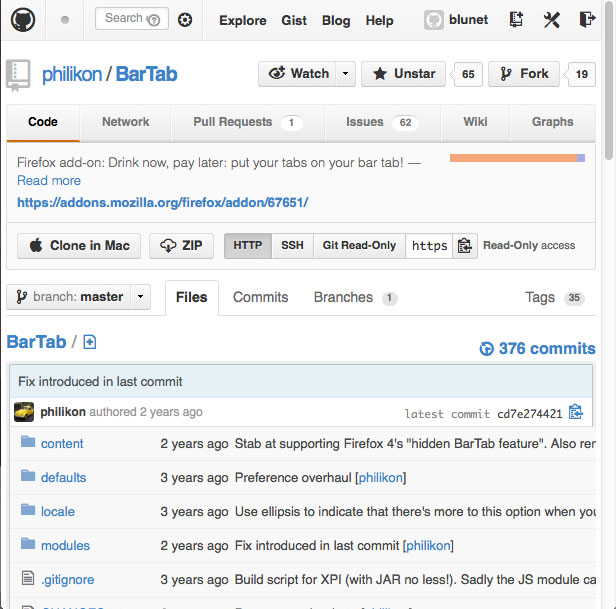The image size is (616, 609).
Task: Click the repository book icon
Action: [x=18, y=75]
